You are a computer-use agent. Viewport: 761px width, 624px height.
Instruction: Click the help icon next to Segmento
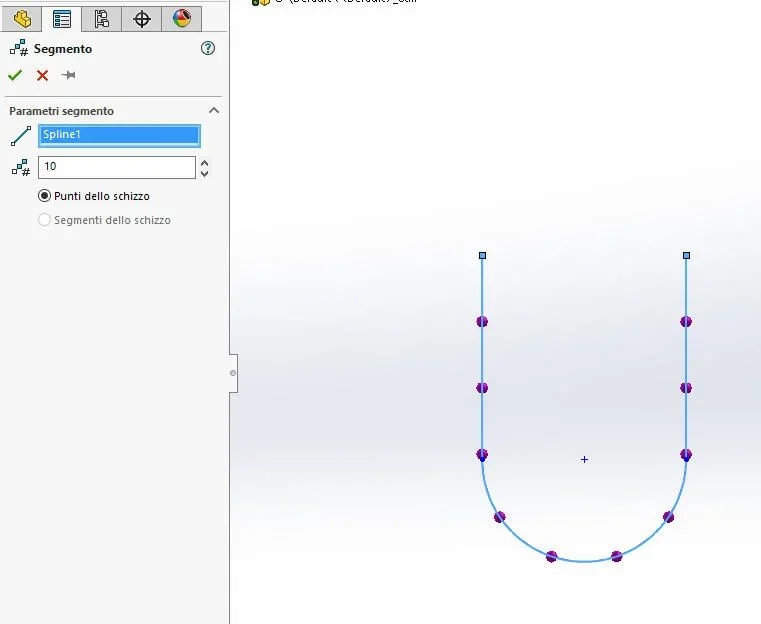(208, 48)
